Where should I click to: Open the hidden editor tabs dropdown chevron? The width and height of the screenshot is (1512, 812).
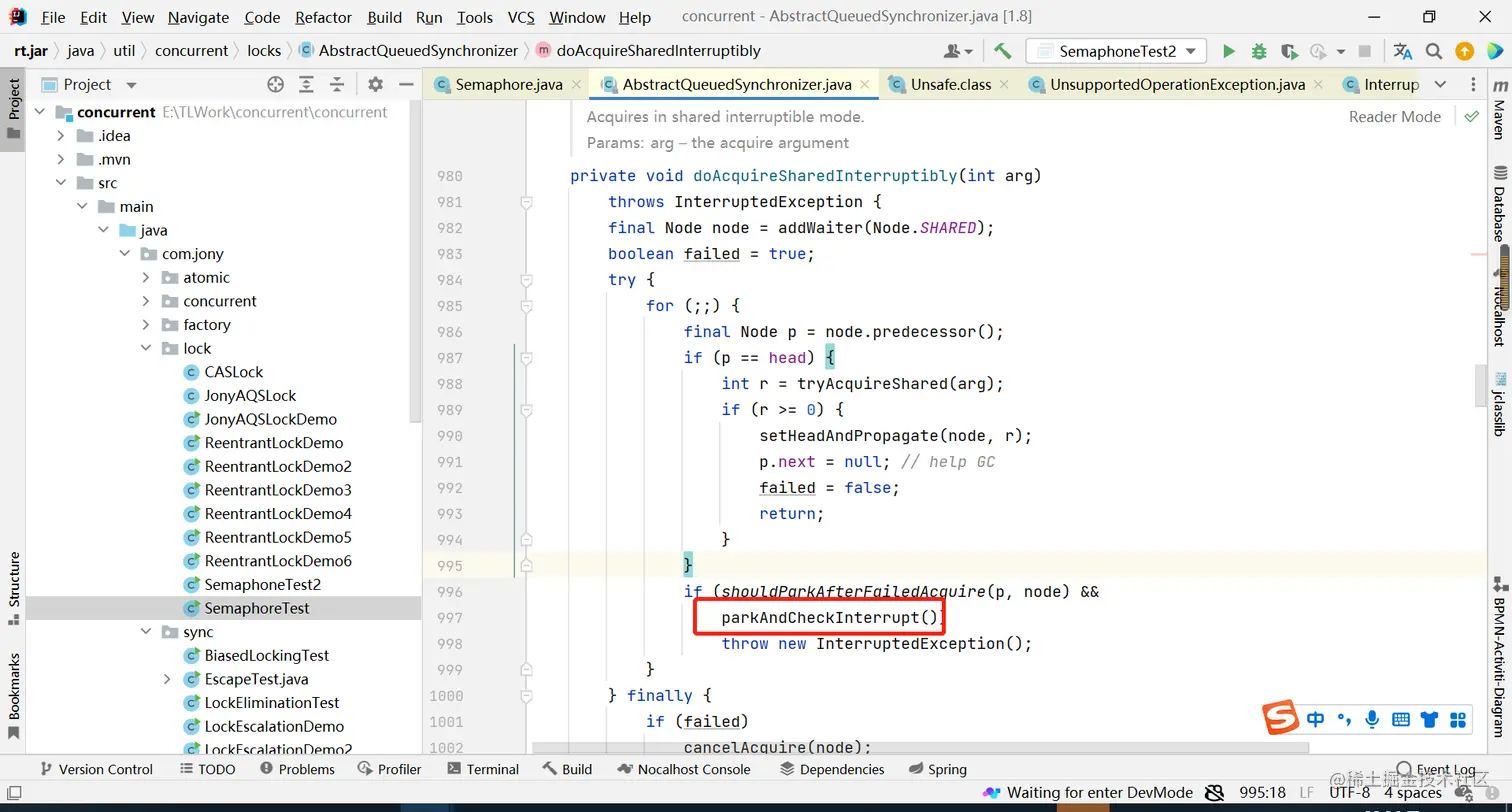pyautogui.click(x=1440, y=85)
